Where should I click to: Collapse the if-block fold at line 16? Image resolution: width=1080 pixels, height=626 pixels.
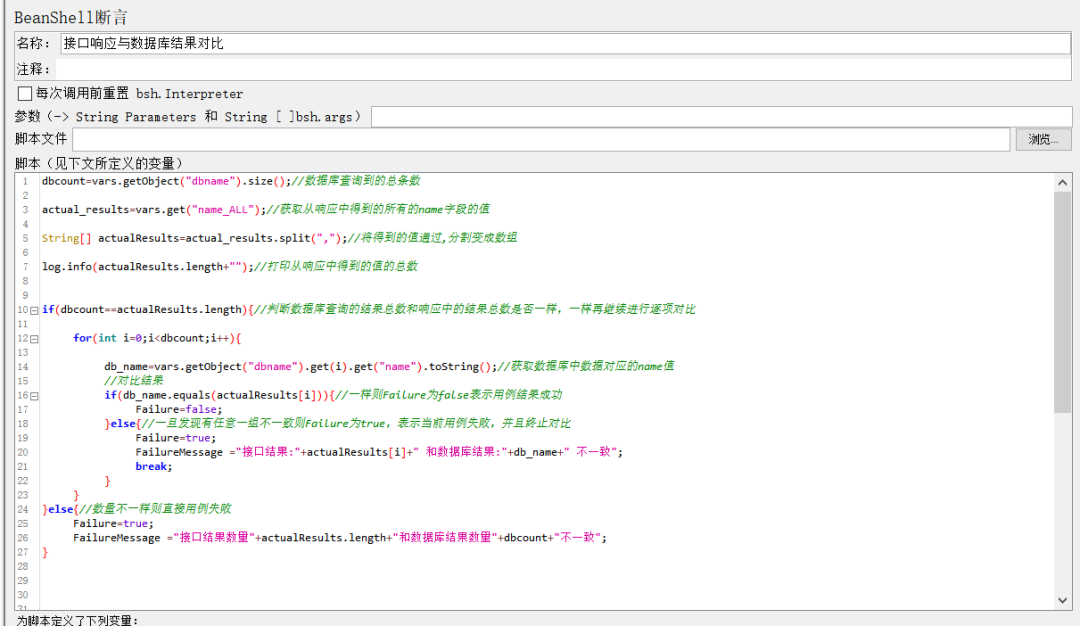pos(34,396)
